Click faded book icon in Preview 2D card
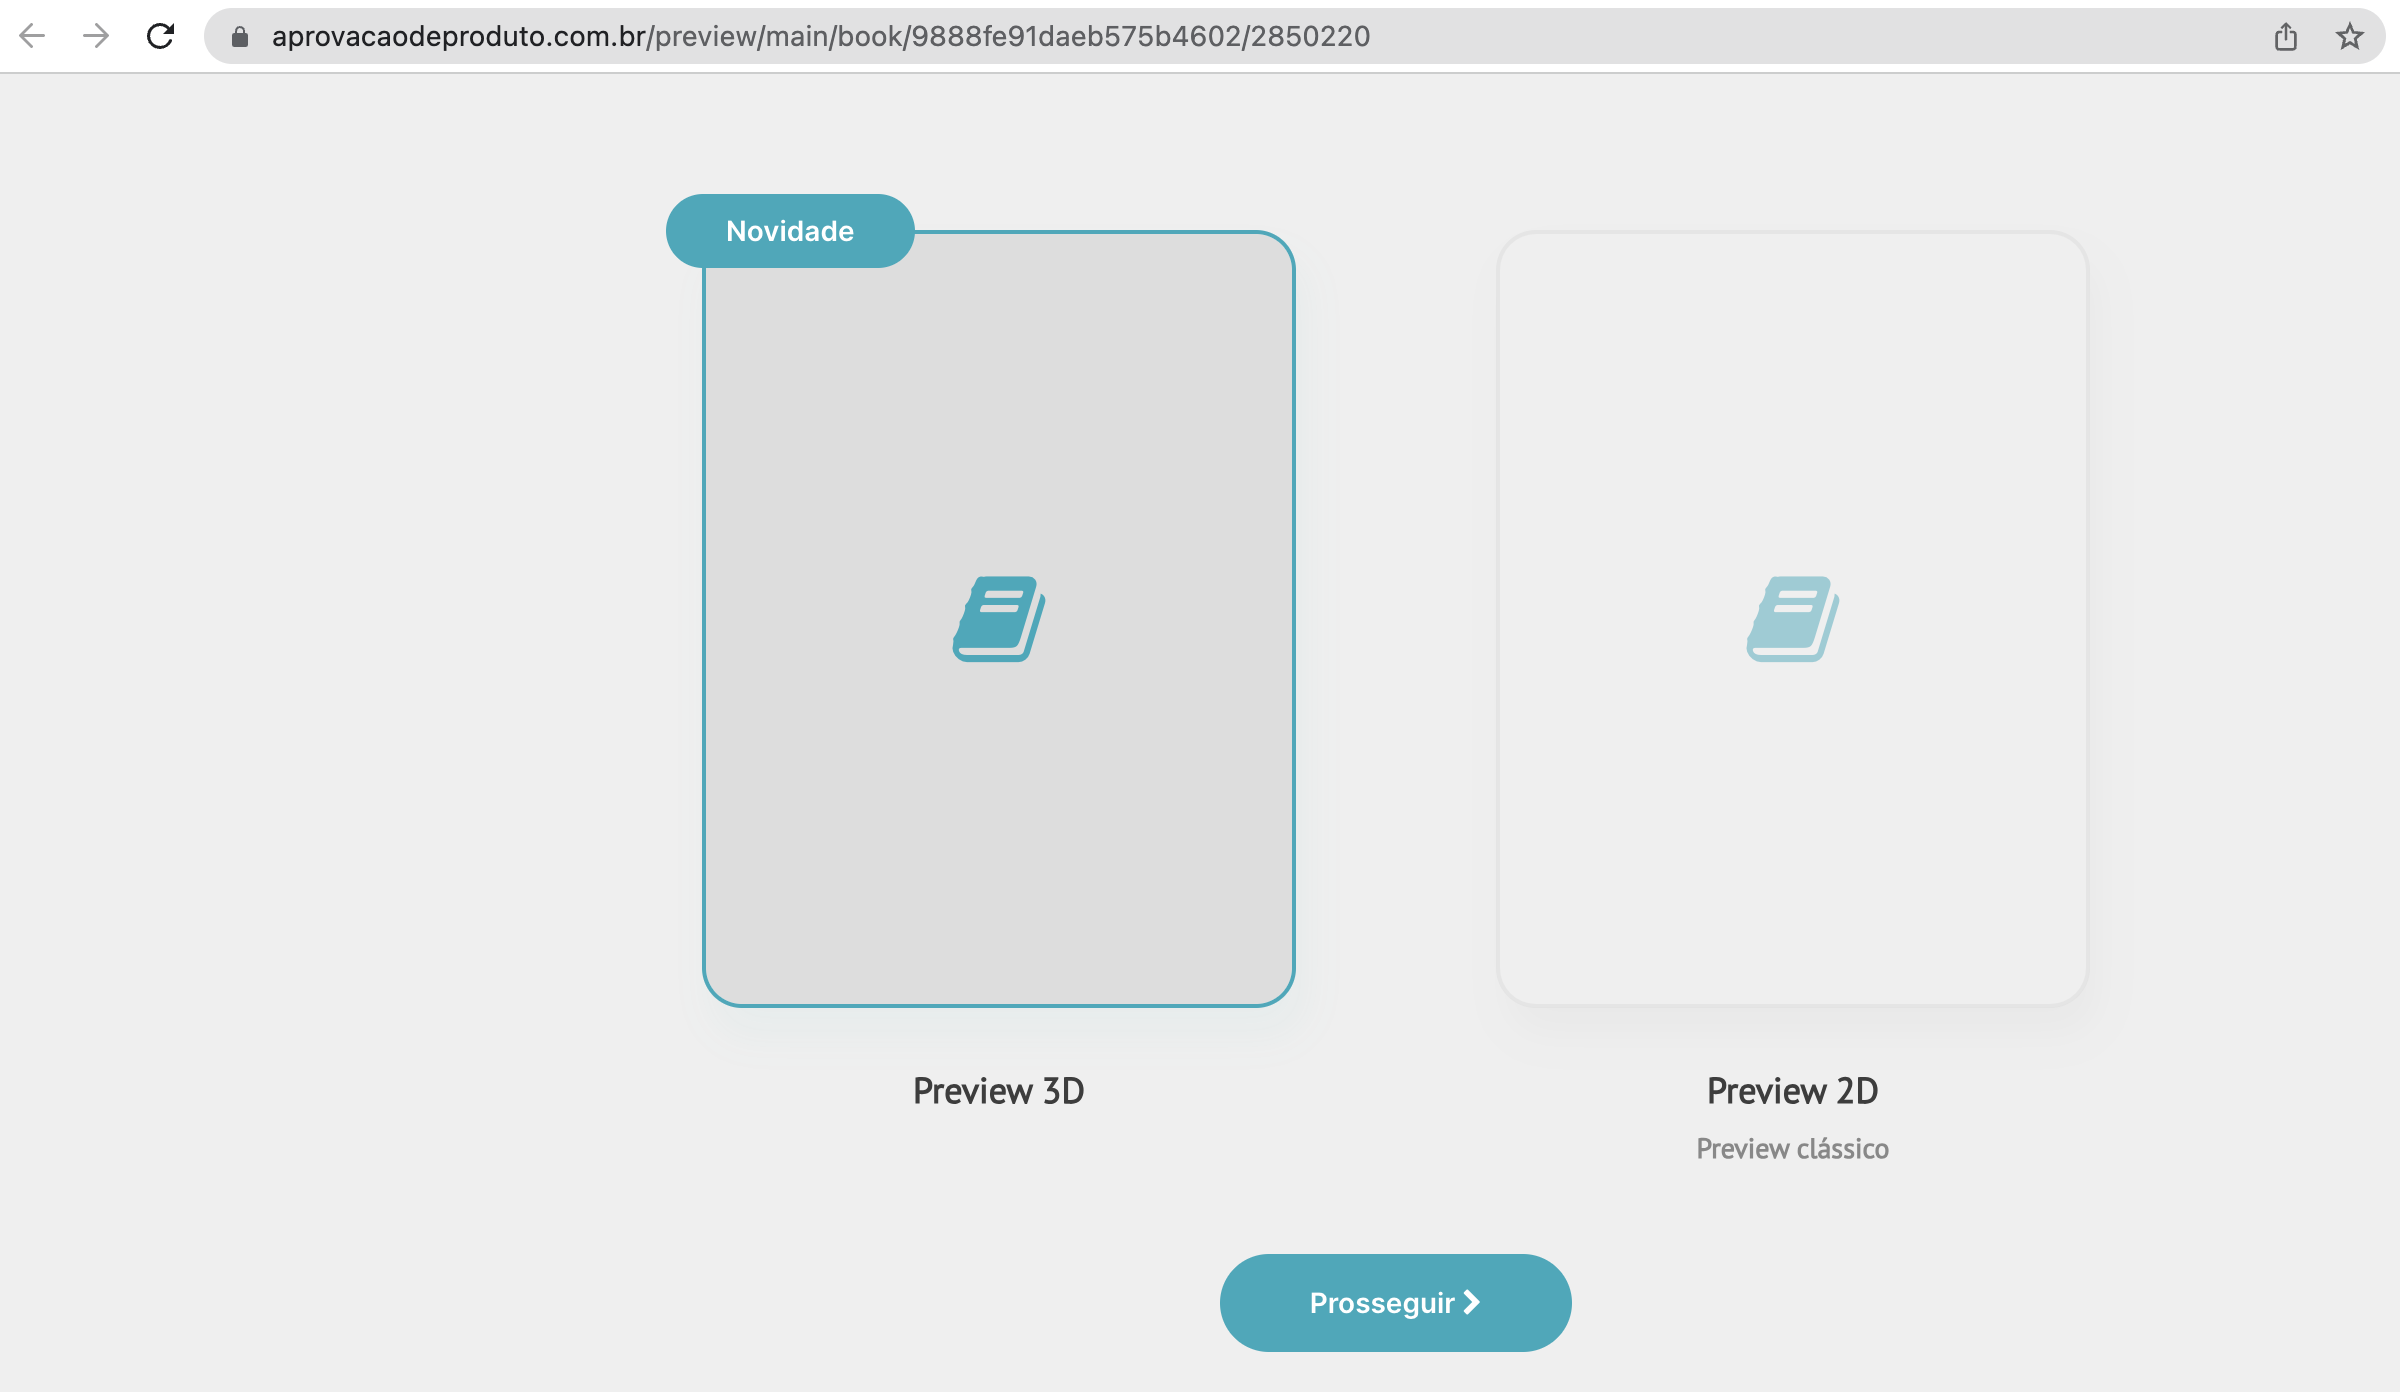The height and width of the screenshot is (1392, 2400). (x=1792, y=618)
